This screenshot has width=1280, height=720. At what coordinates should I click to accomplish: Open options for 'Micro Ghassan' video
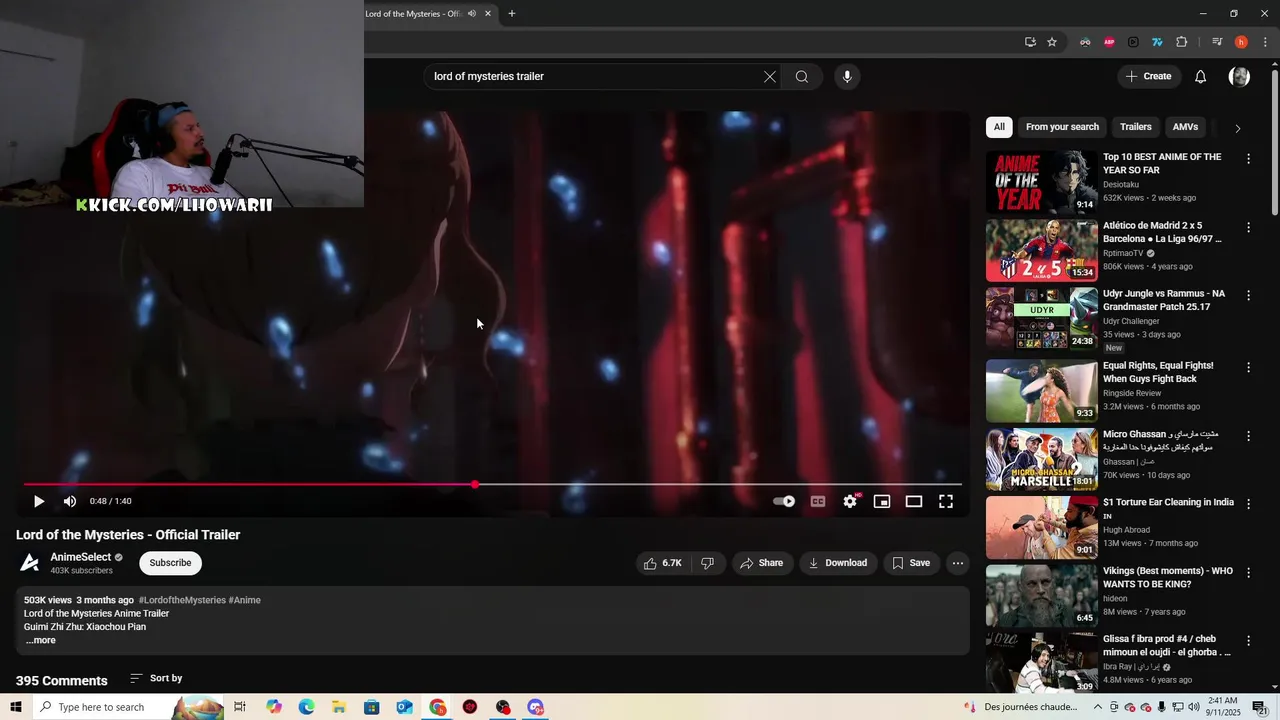pyautogui.click(x=1248, y=436)
